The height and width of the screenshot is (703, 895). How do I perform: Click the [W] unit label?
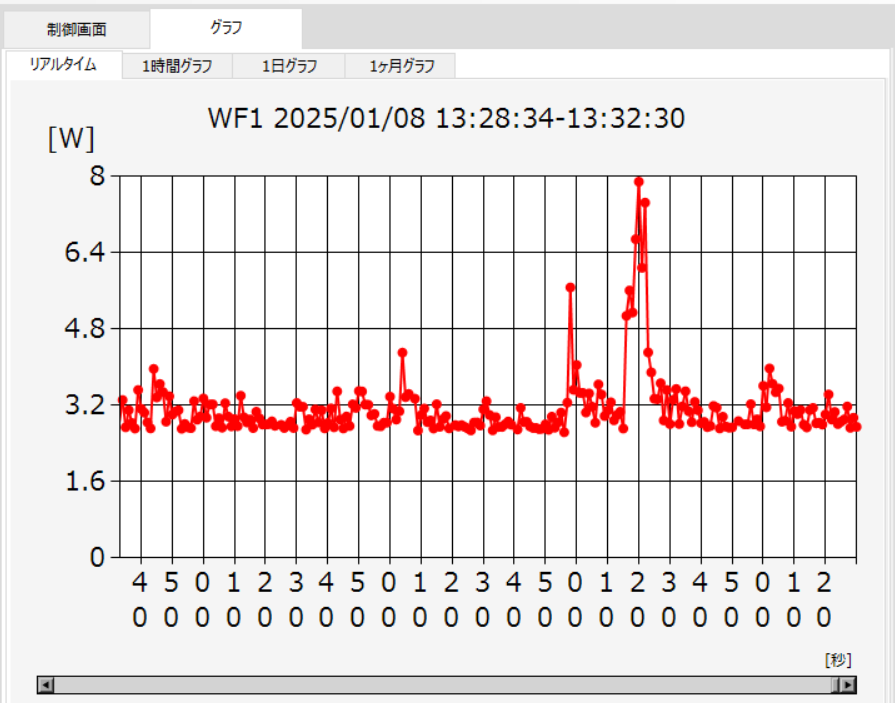pyautogui.click(x=70, y=139)
